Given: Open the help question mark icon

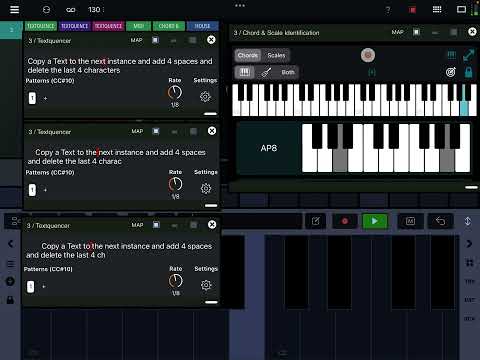Looking at the screenshot, I should pyautogui.click(x=388, y=10).
